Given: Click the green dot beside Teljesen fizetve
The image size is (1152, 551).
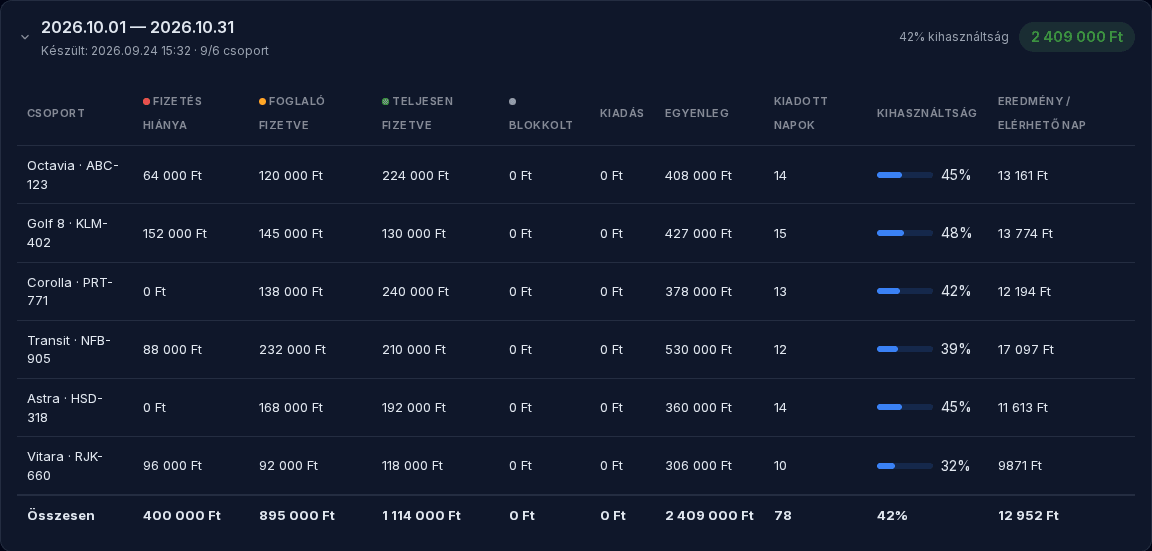Looking at the screenshot, I should click(386, 101).
